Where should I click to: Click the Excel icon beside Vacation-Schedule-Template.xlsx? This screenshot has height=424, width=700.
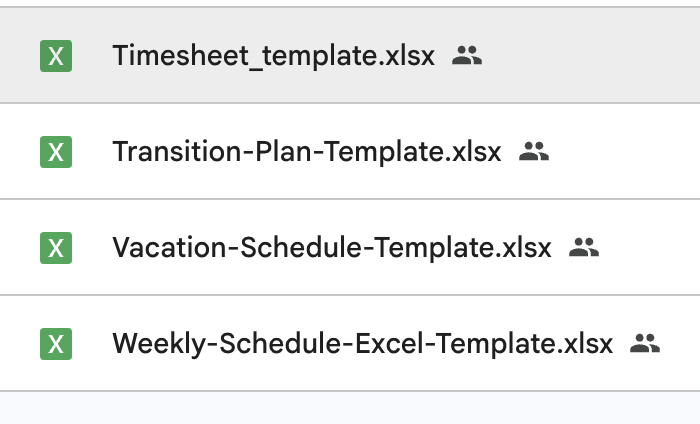[x=56, y=248]
